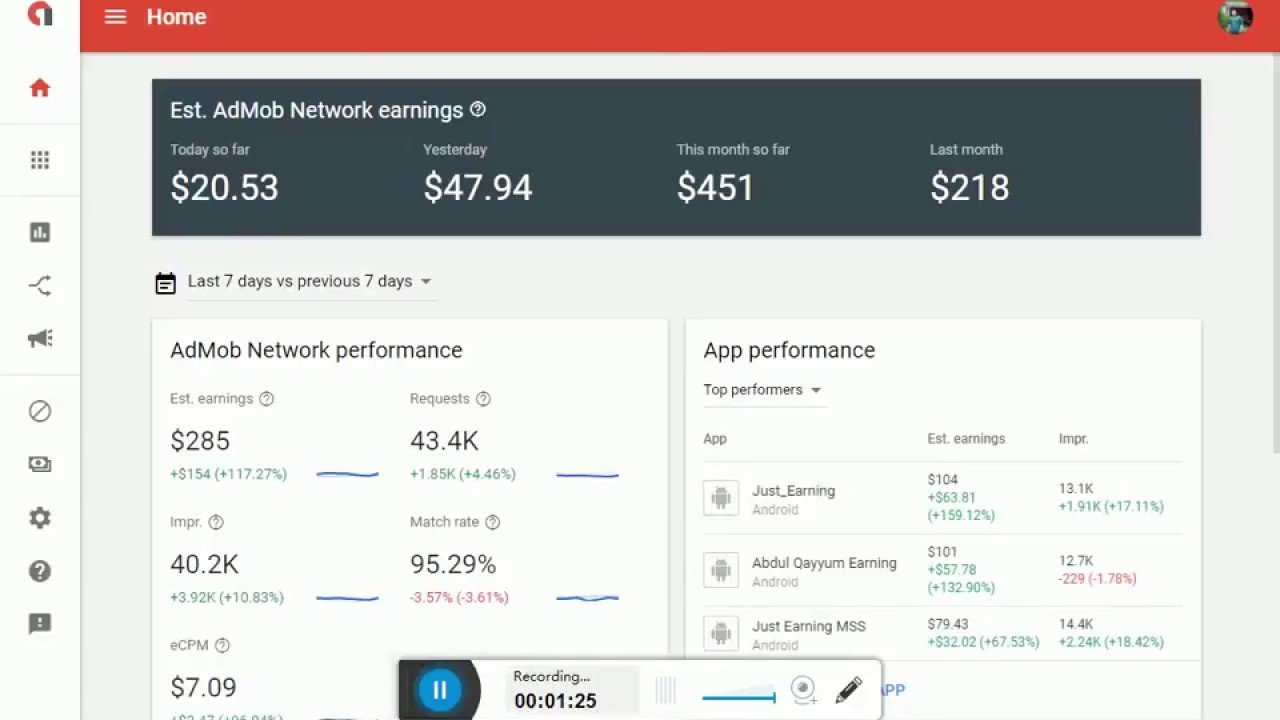Viewport: 1280px width, 720px height.
Task: Open the hamburger navigation menu
Action: [115, 16]
